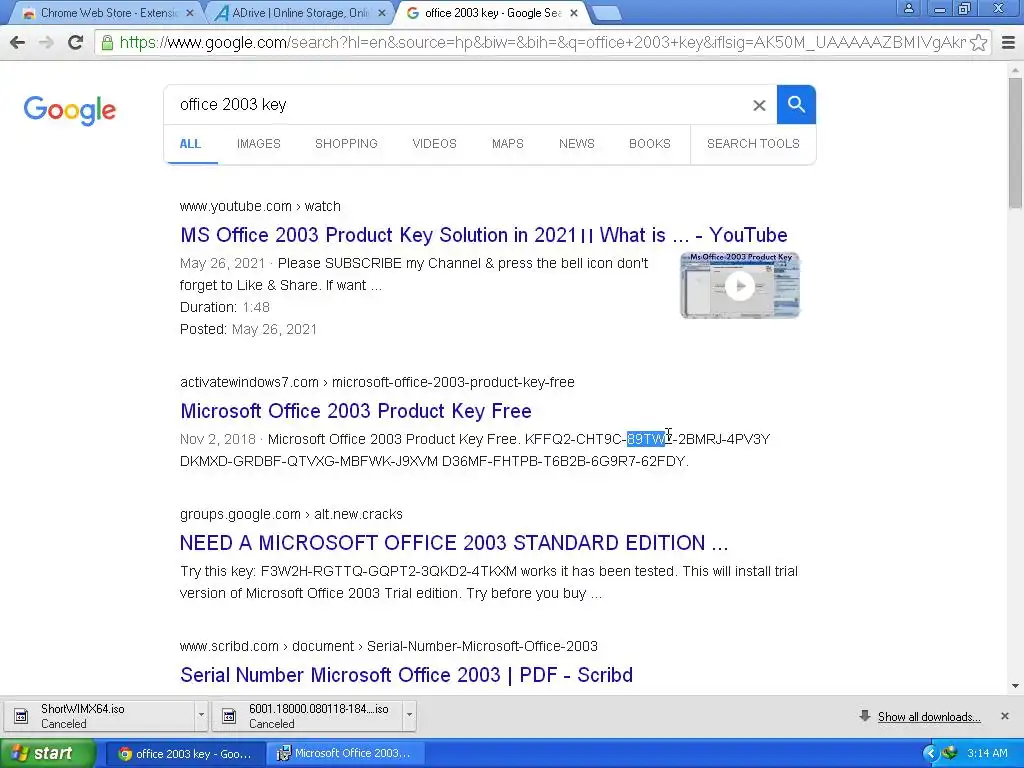Select the VIDEOS search filter
The image size is (1024, 768).
pyautogui.click(x=434, y=144)
